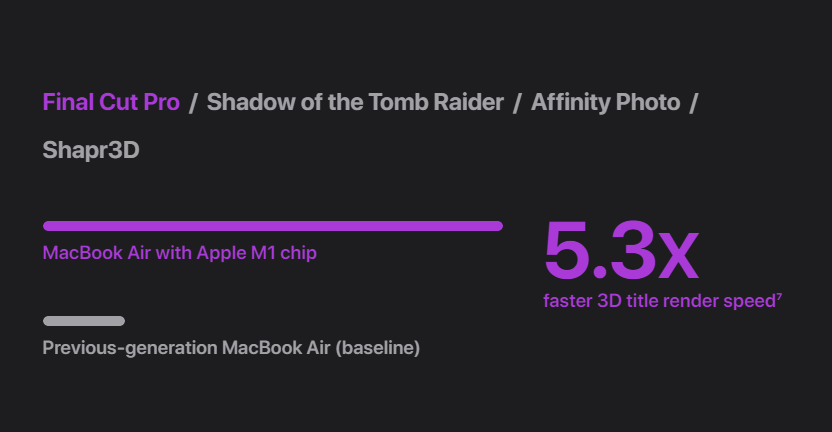
Task: Open footnote 7 superscript link
Action: click(779, 296)
